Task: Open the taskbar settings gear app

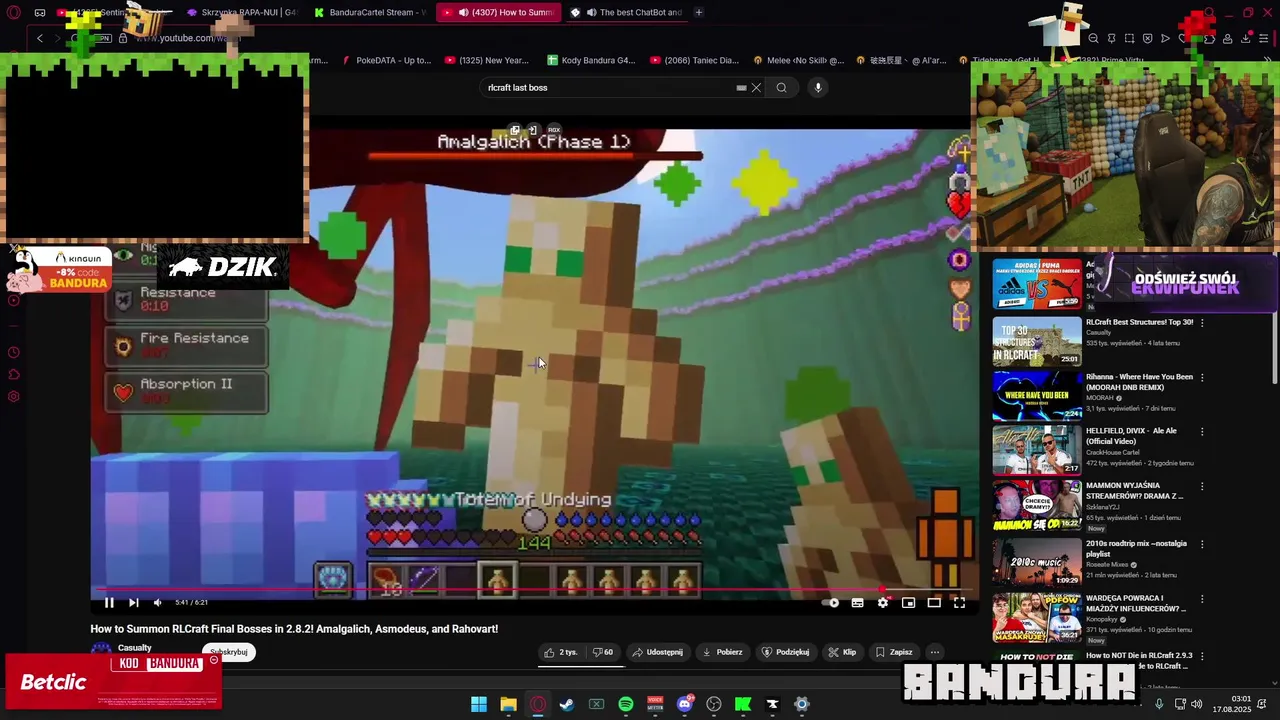Action: (x=801, y=704)
